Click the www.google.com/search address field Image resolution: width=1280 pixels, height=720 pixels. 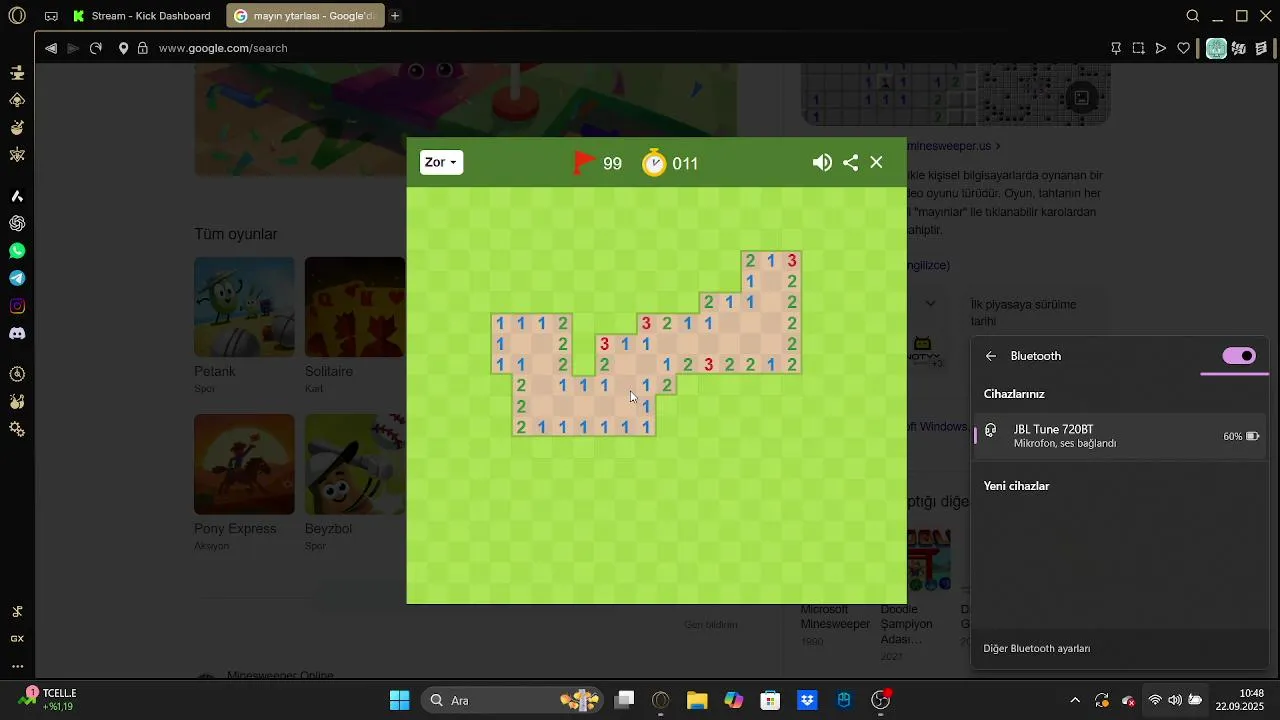pos(223,48)
